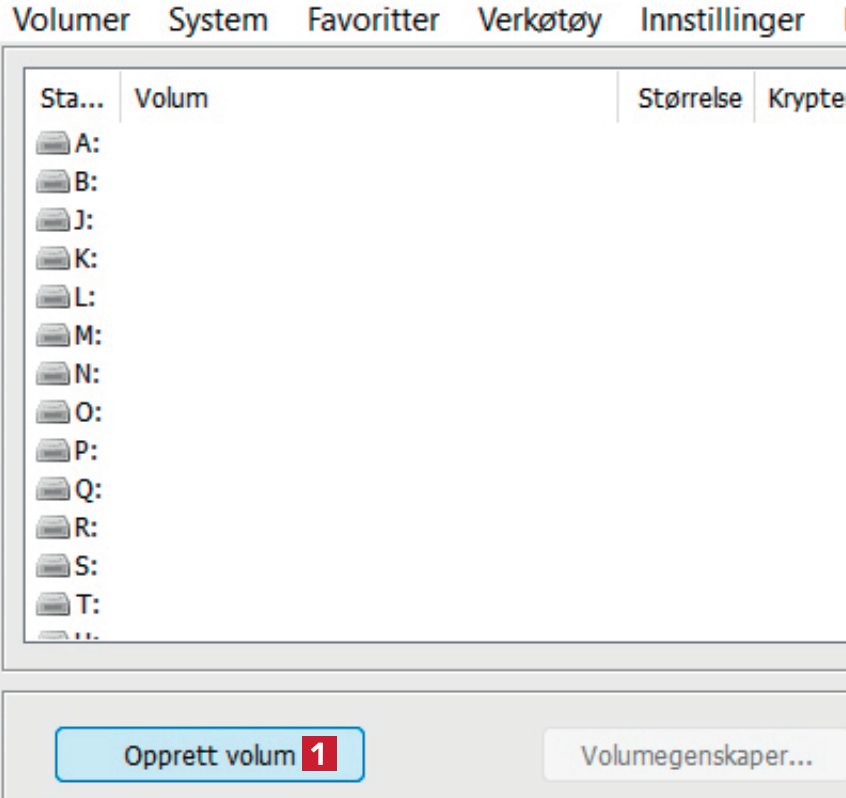
Task: Click the J: drive slot icon
Action: click(x=55, y=220)
